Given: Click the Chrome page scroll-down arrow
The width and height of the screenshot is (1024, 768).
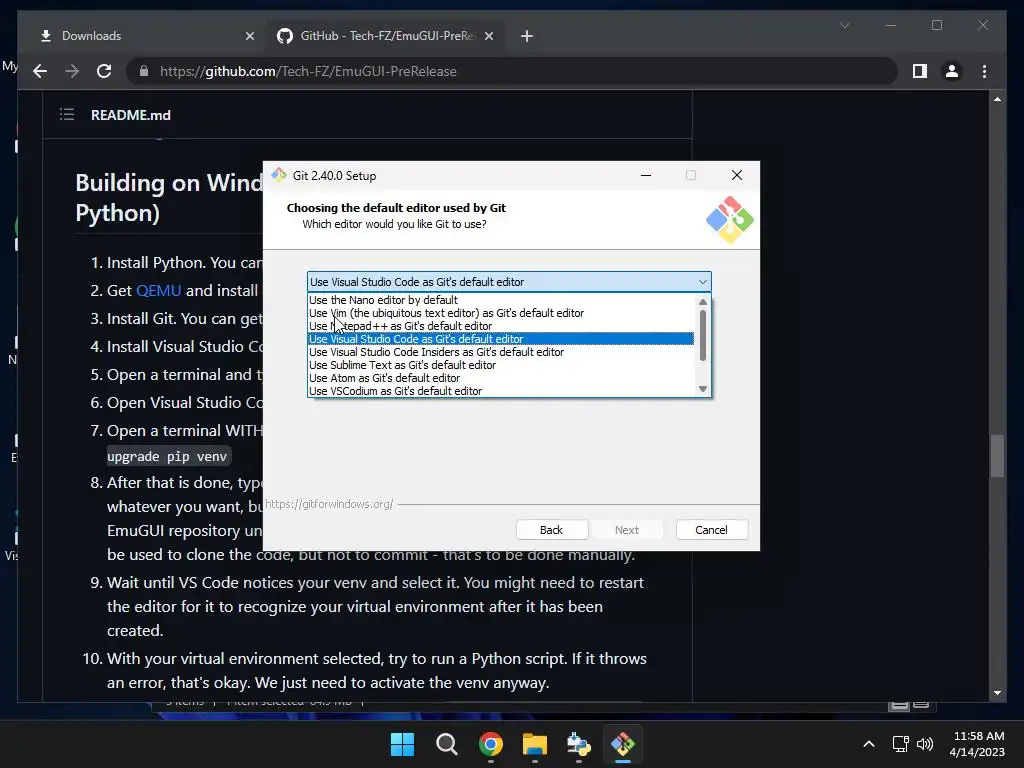Looking at the screenshot, I should [997, 693].
